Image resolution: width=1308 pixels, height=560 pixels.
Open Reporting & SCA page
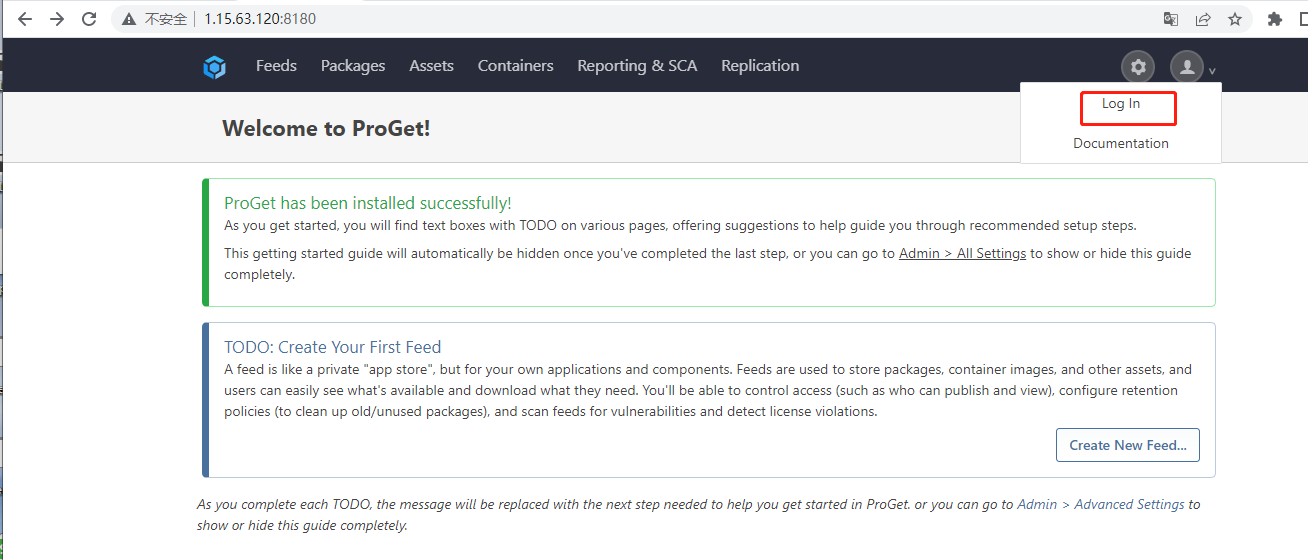tap(637, 66)
